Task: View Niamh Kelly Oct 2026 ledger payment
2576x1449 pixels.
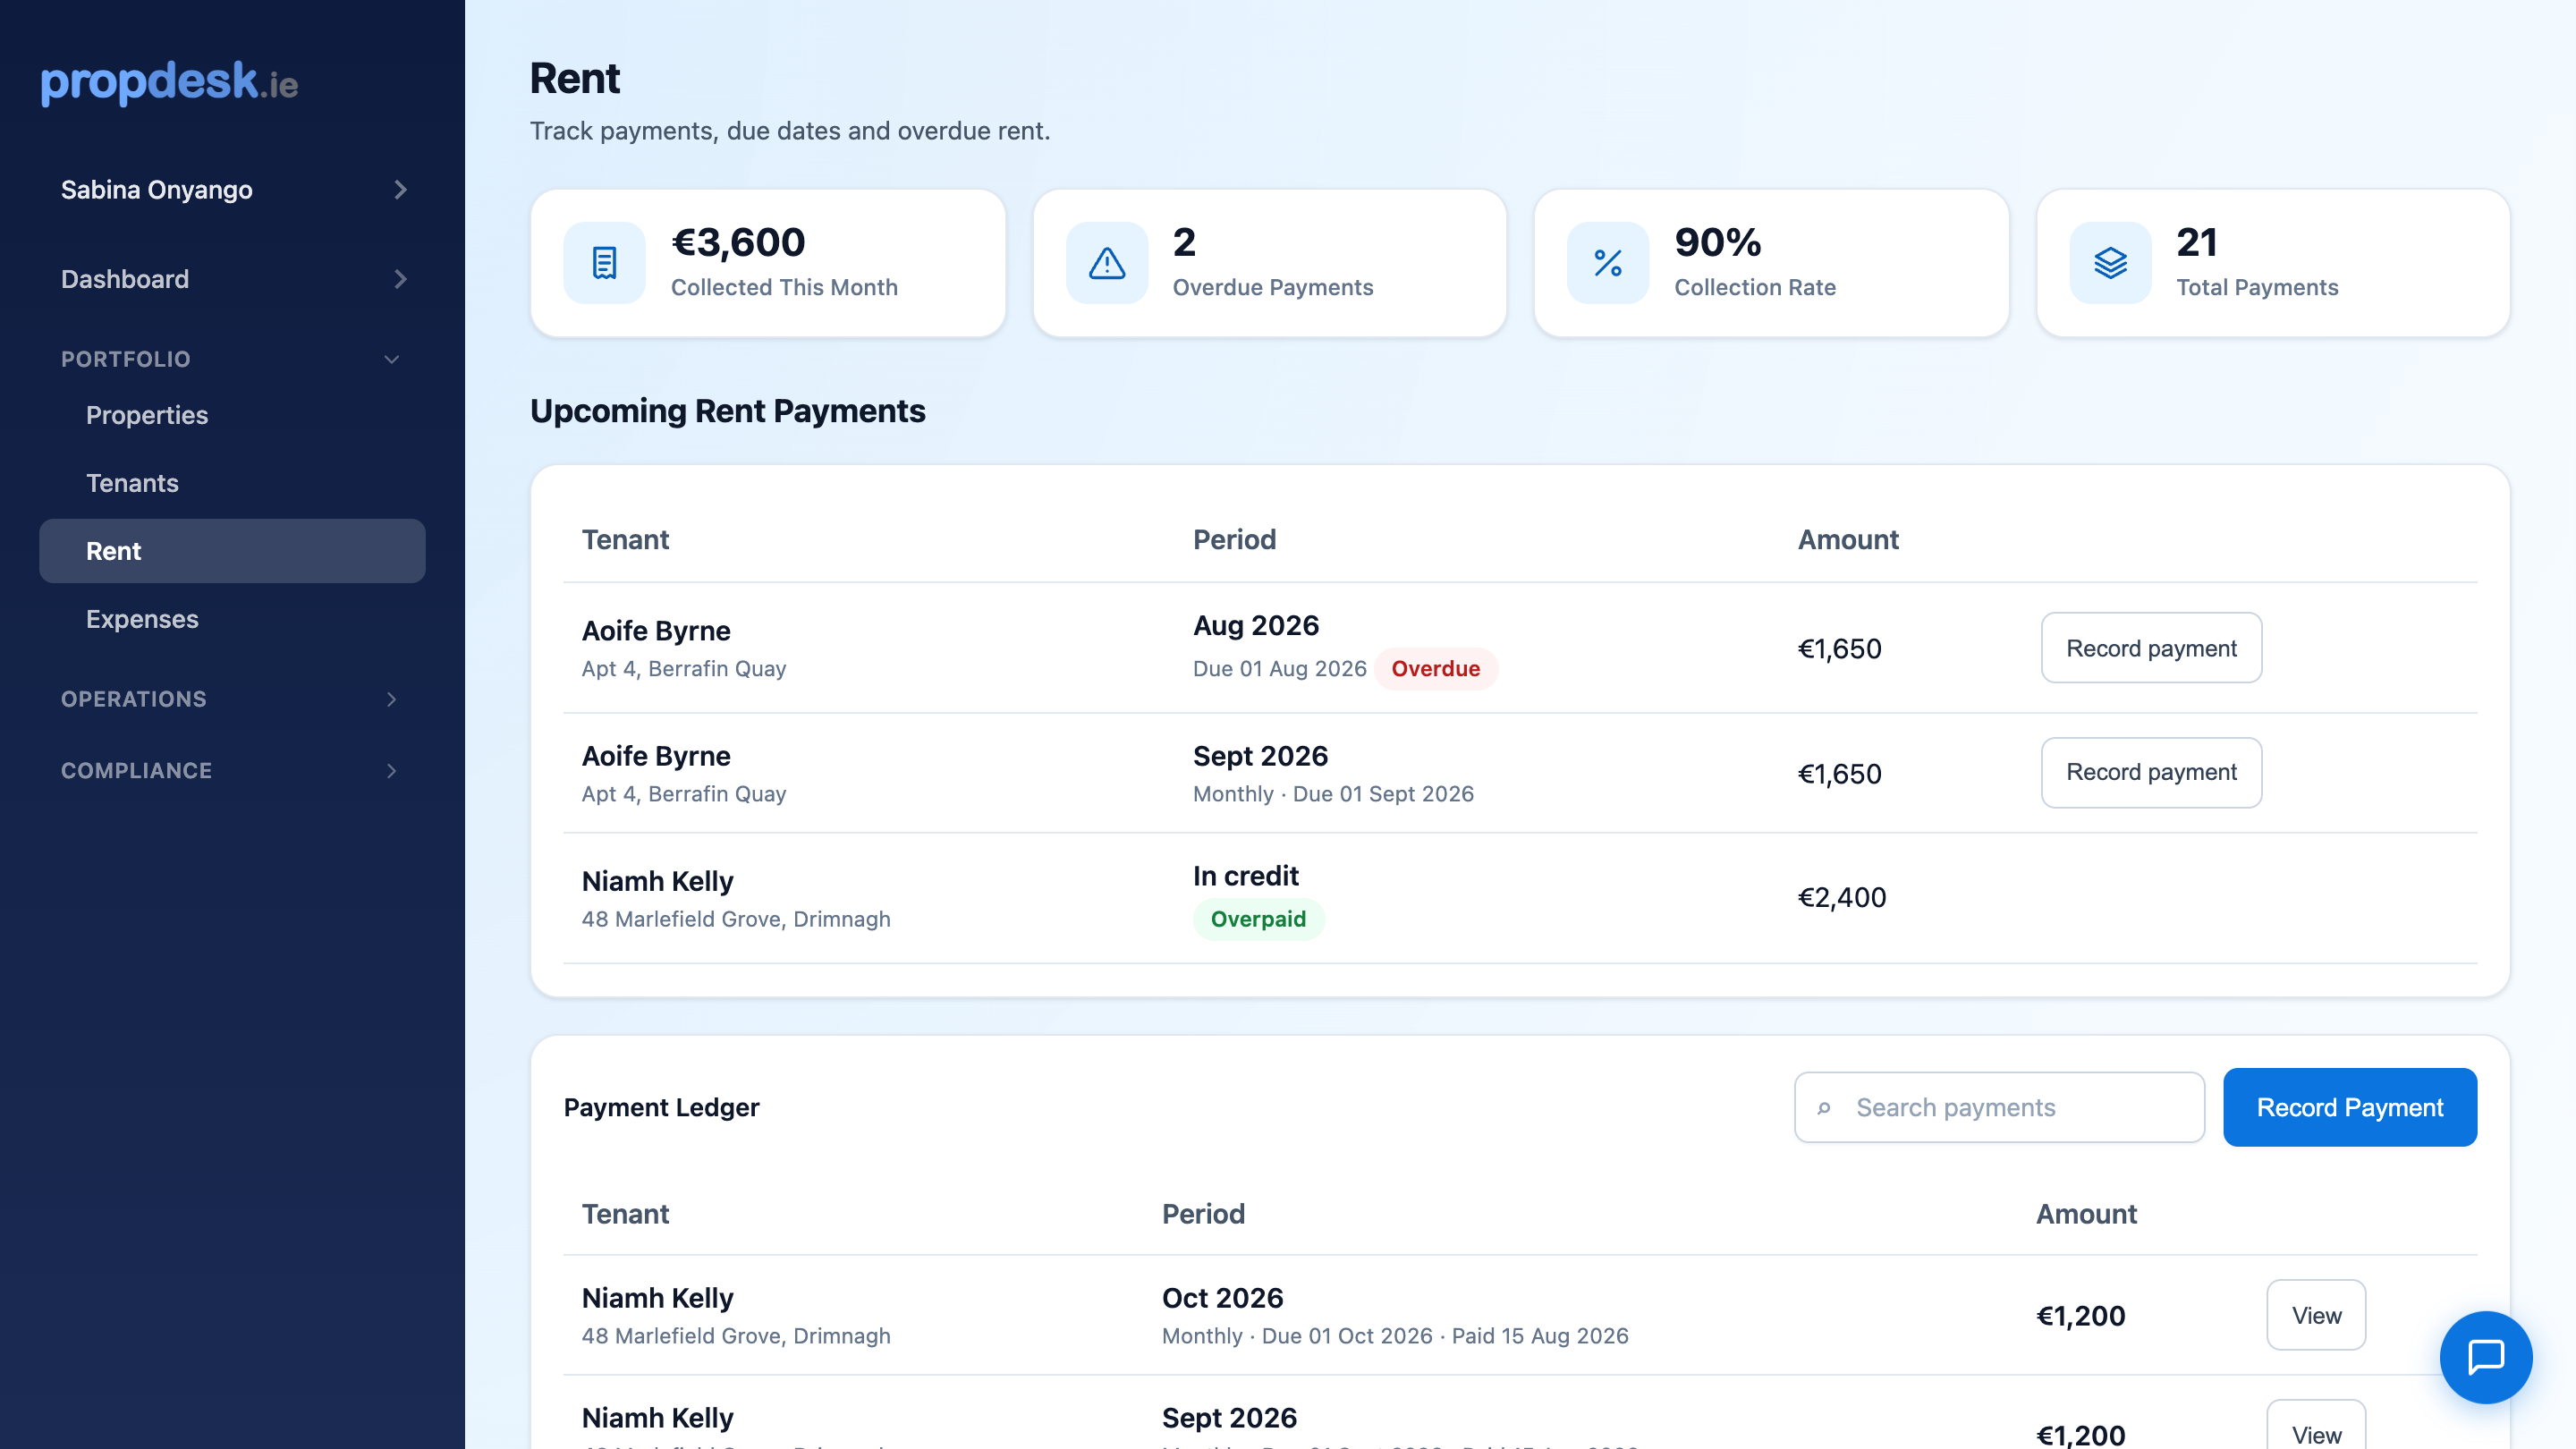Action: pos(2316,1315)
